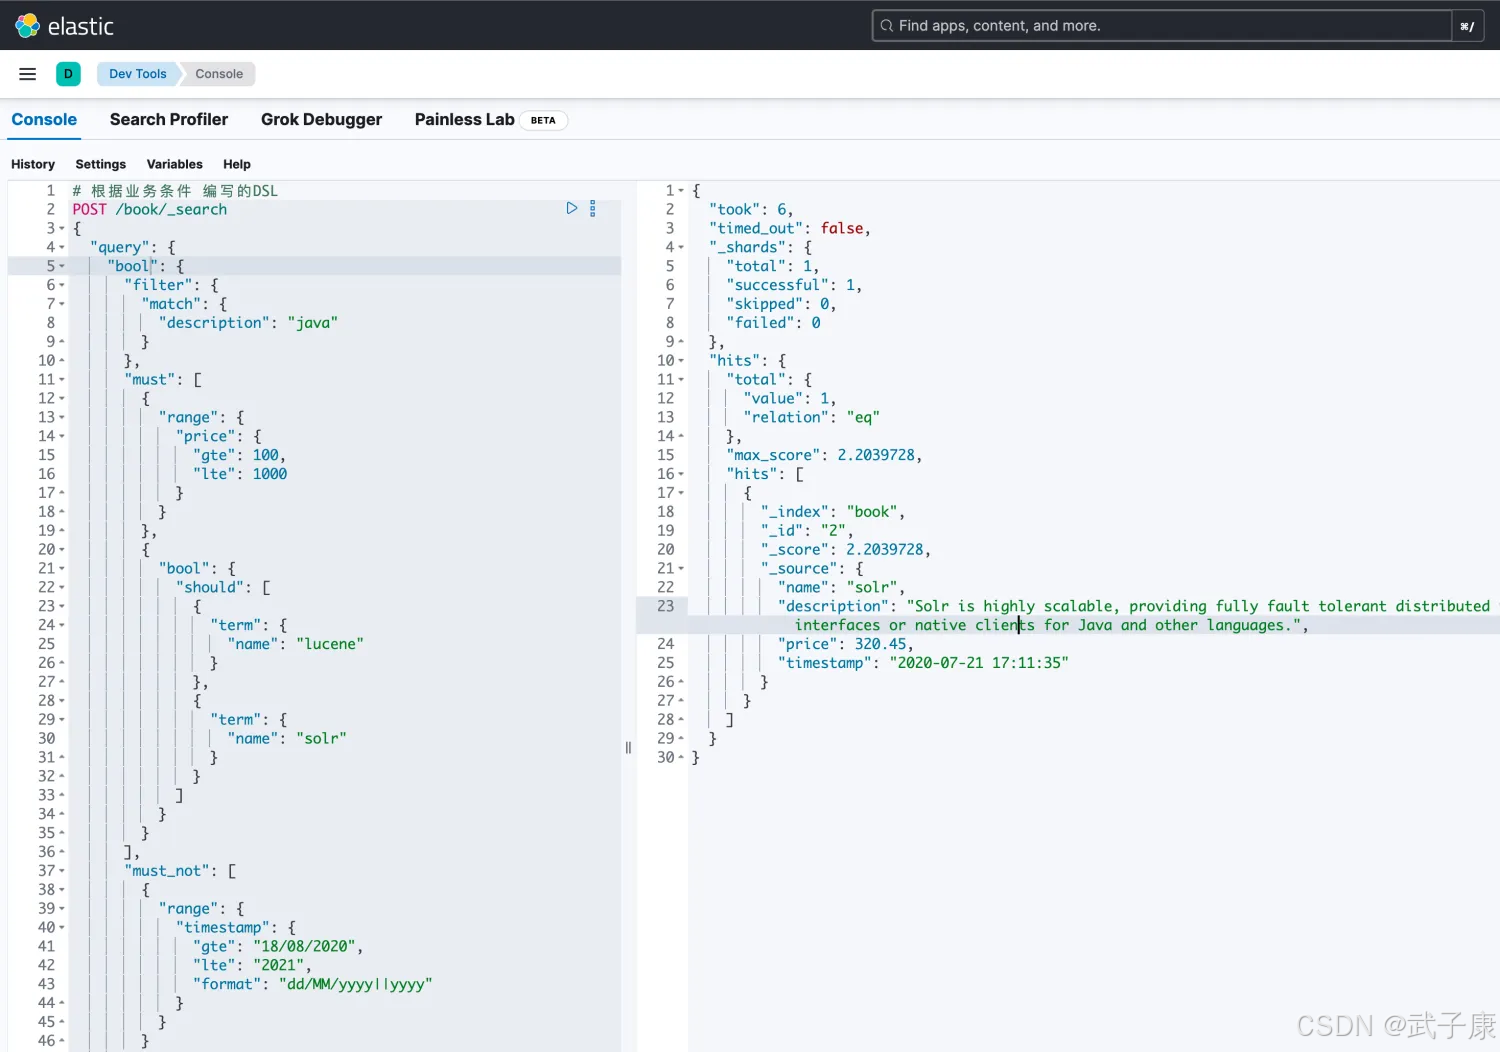
Task: Collapse the "hits" object in response line 10
Action: coord(681,361)
